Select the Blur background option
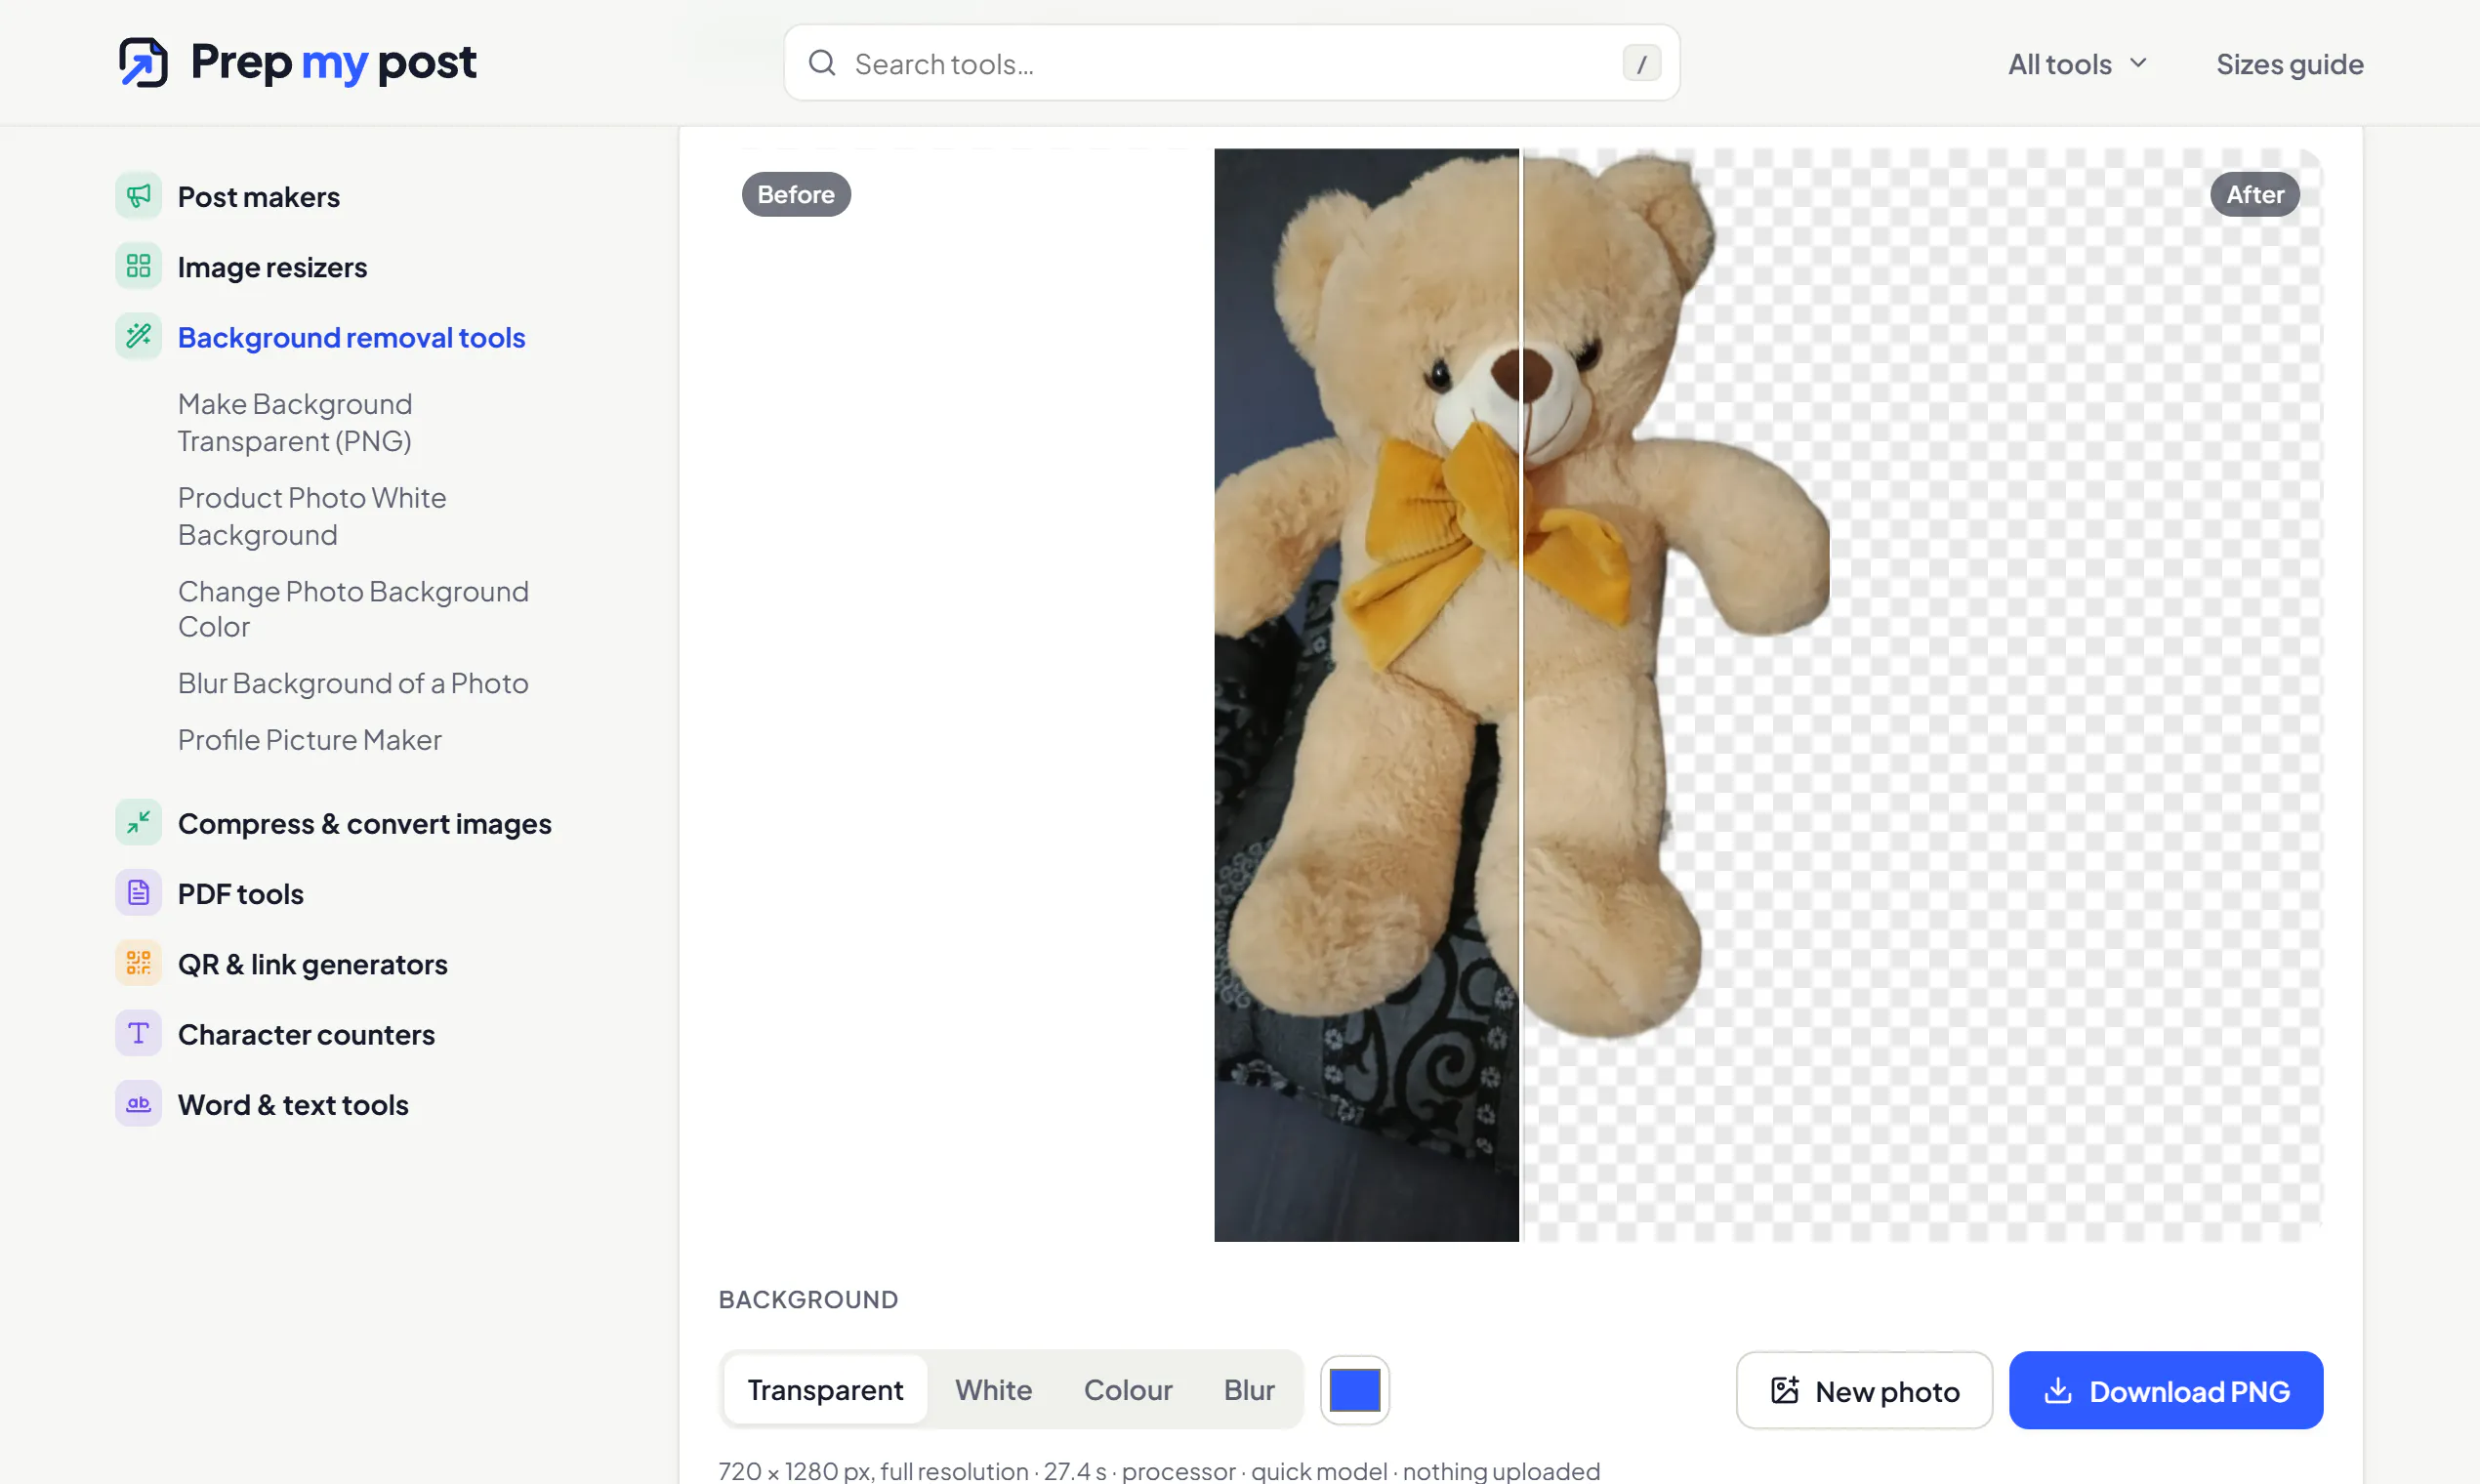 [x=1249, y=1389]
